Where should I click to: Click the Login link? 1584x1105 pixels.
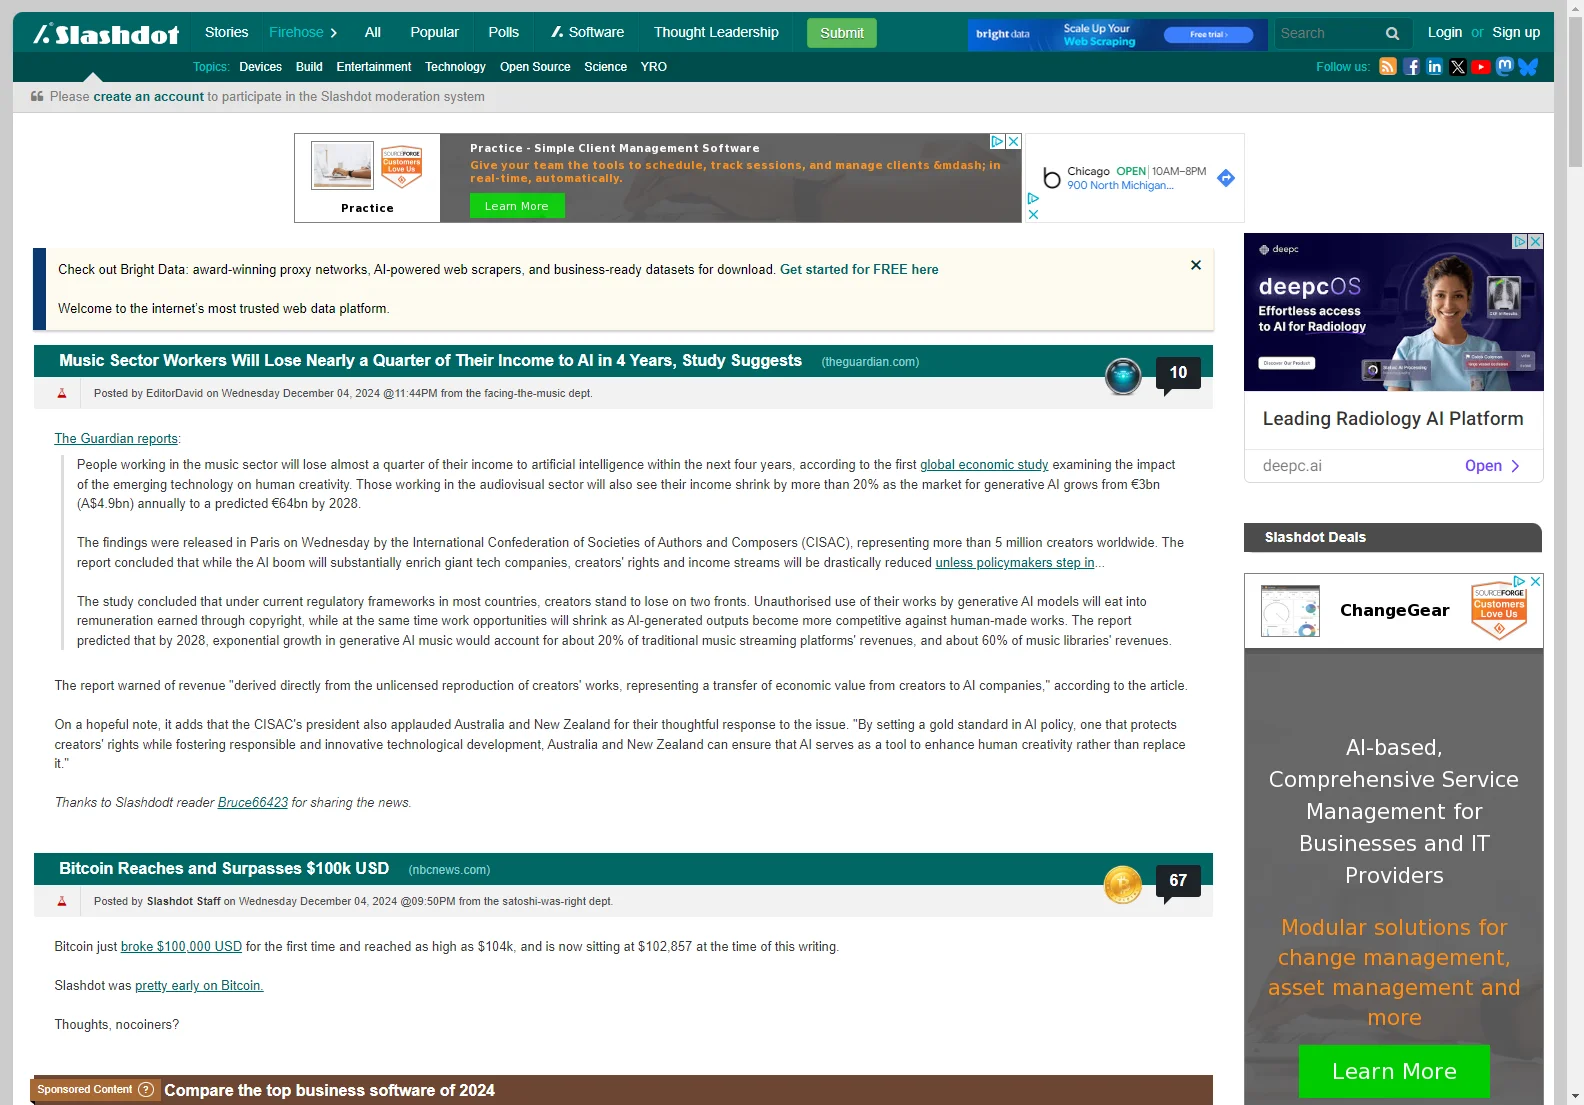pos(1444,33)
